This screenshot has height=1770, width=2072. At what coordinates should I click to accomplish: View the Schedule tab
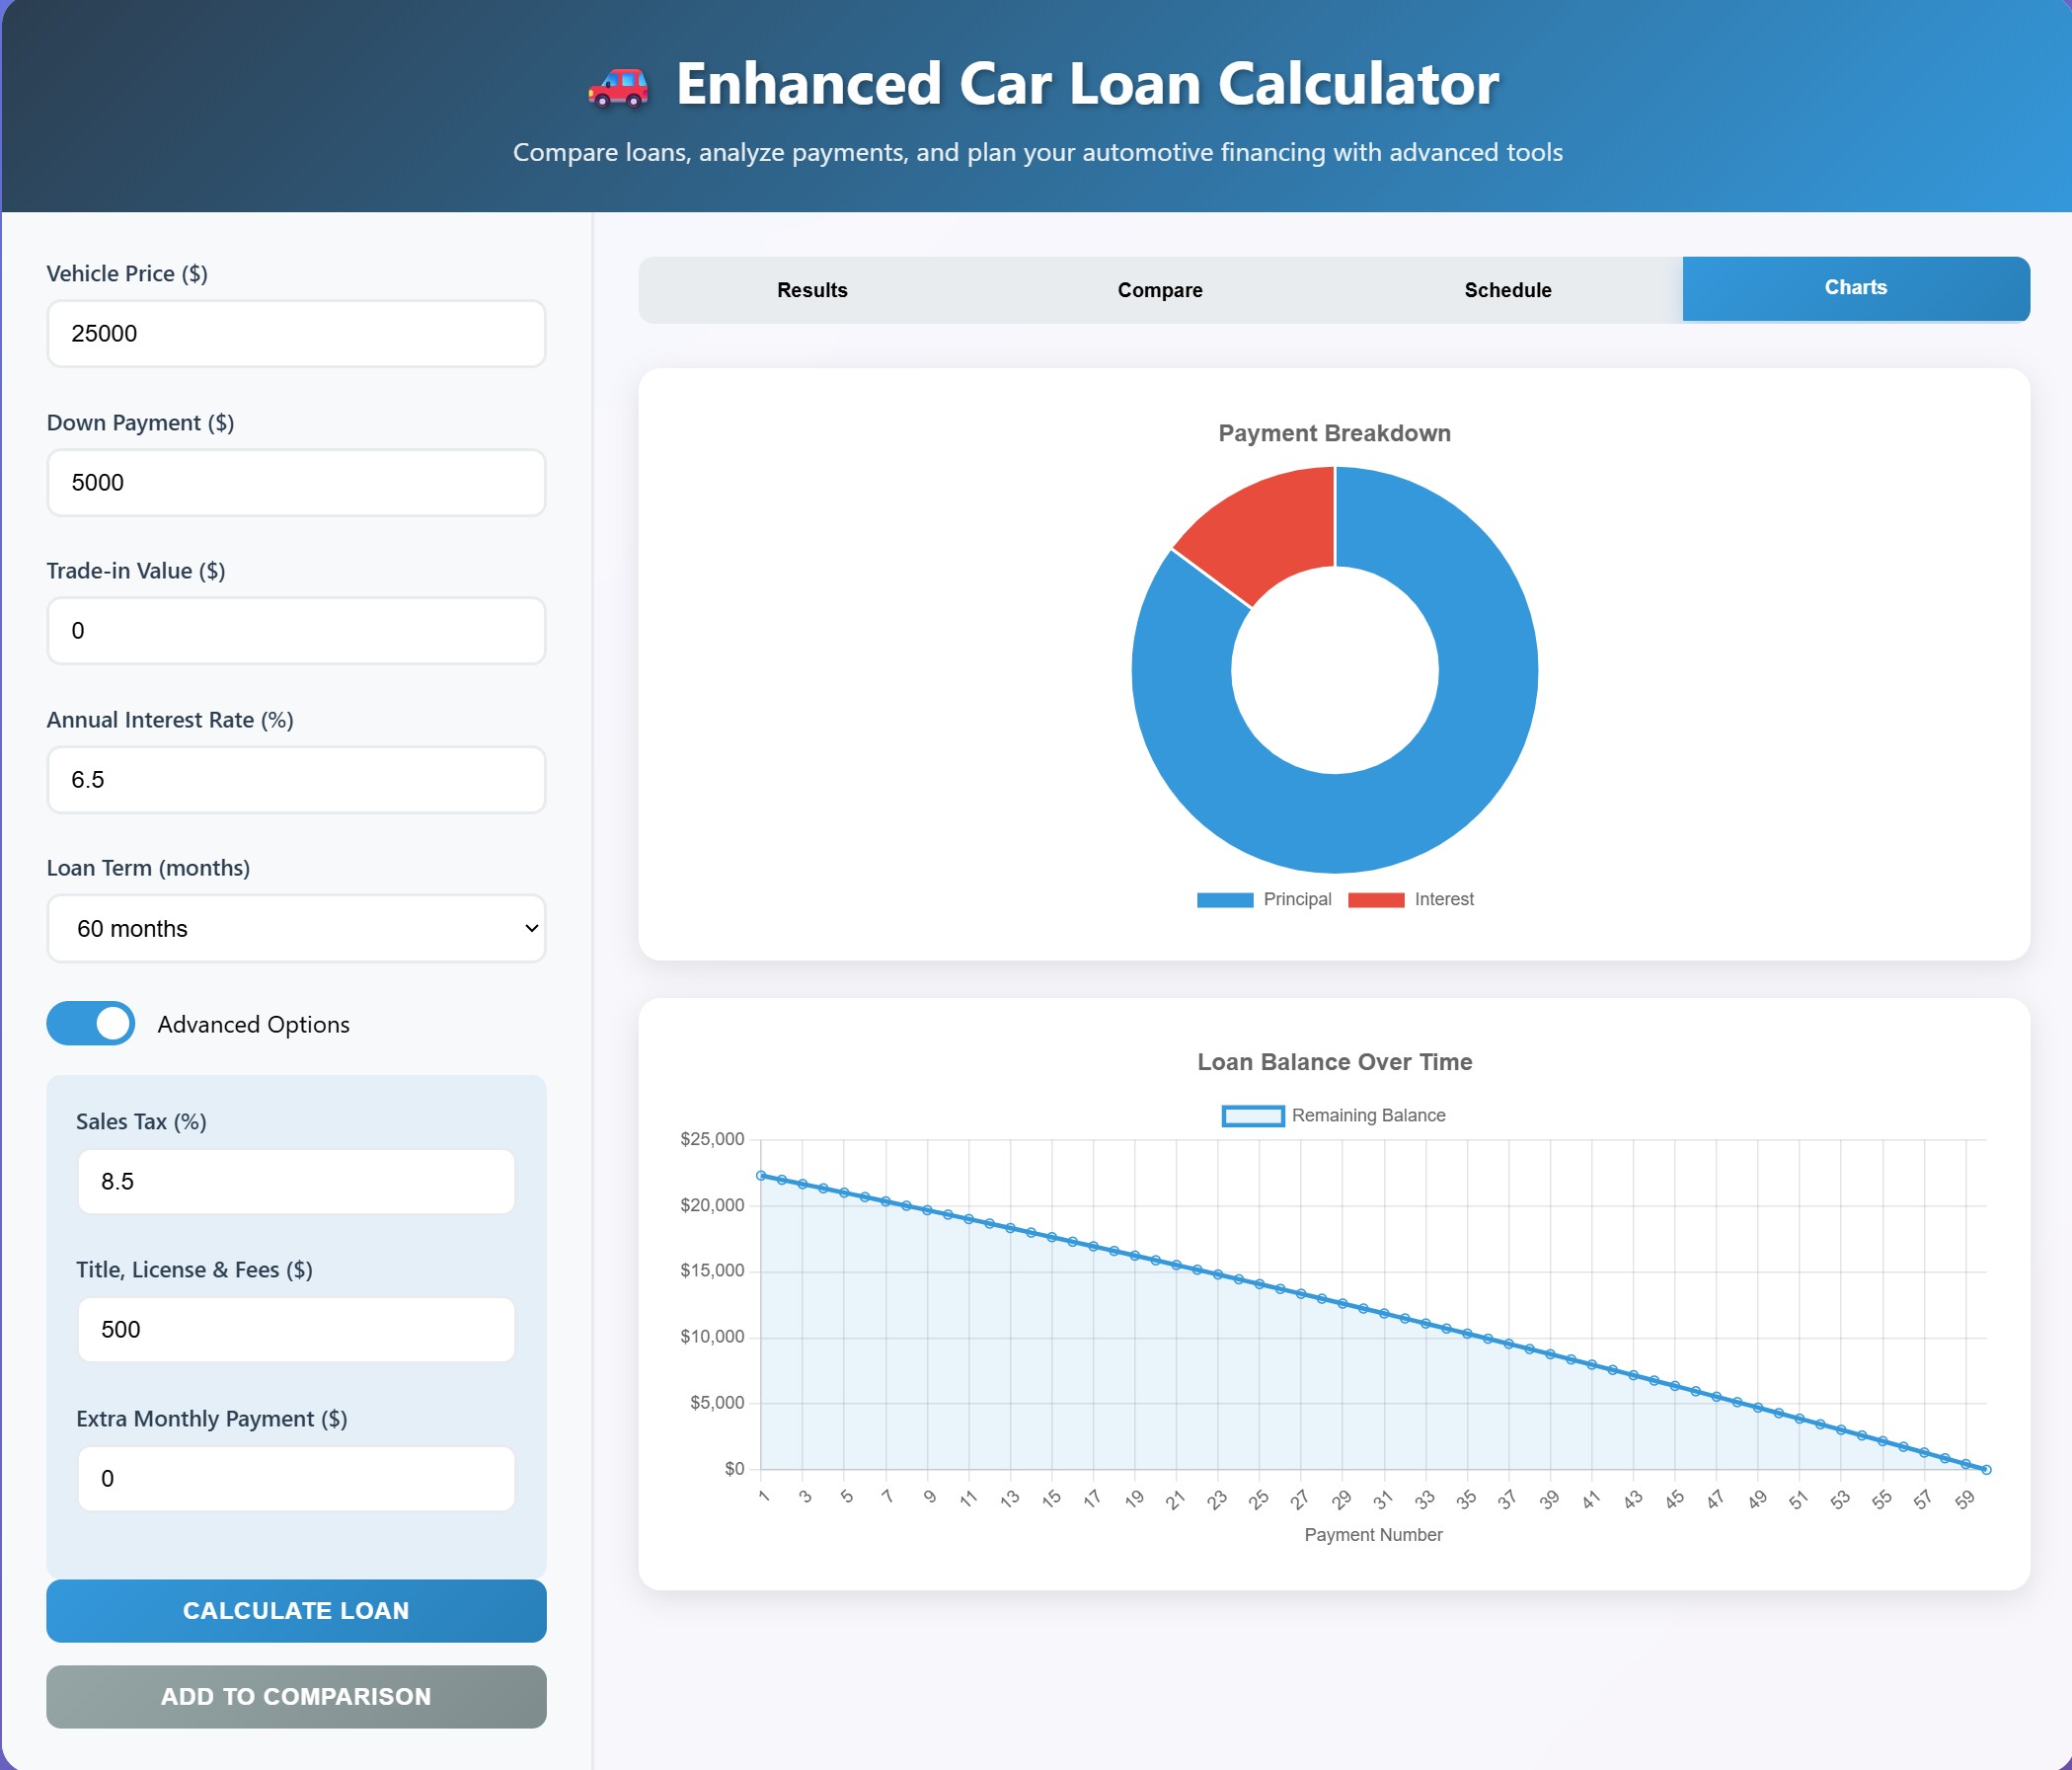tap(1507, 290)
